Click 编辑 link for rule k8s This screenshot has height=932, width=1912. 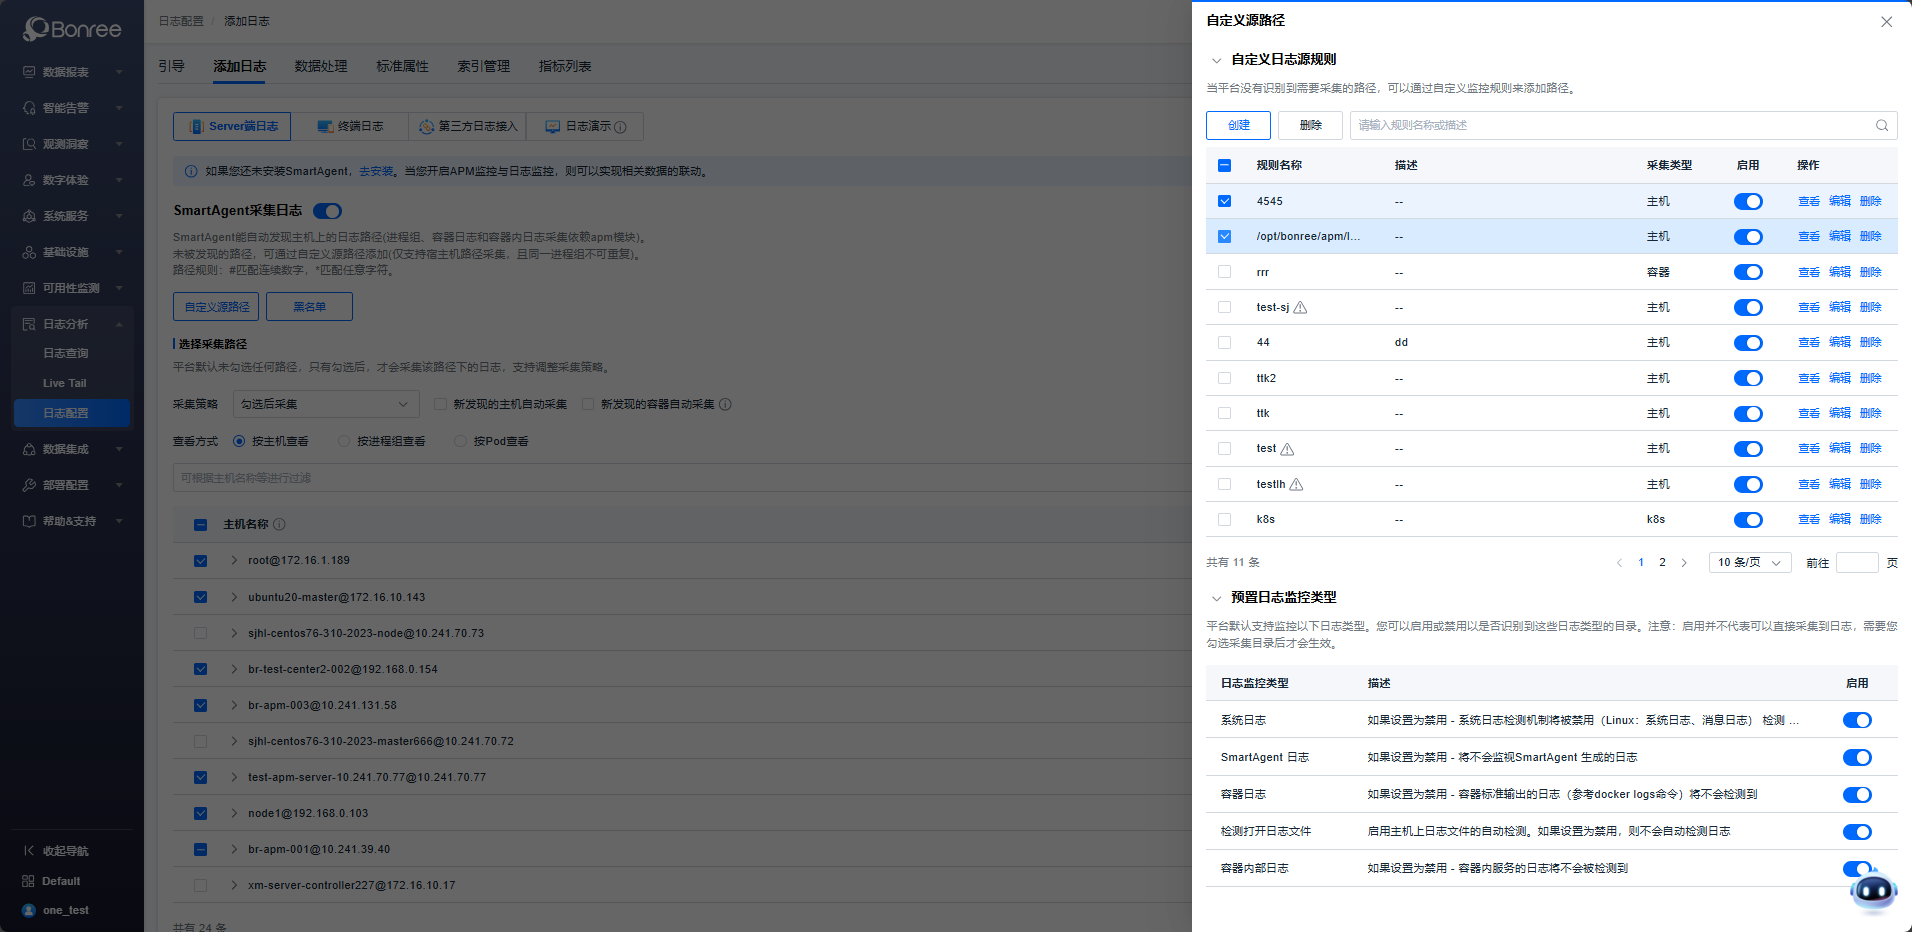1839,519
